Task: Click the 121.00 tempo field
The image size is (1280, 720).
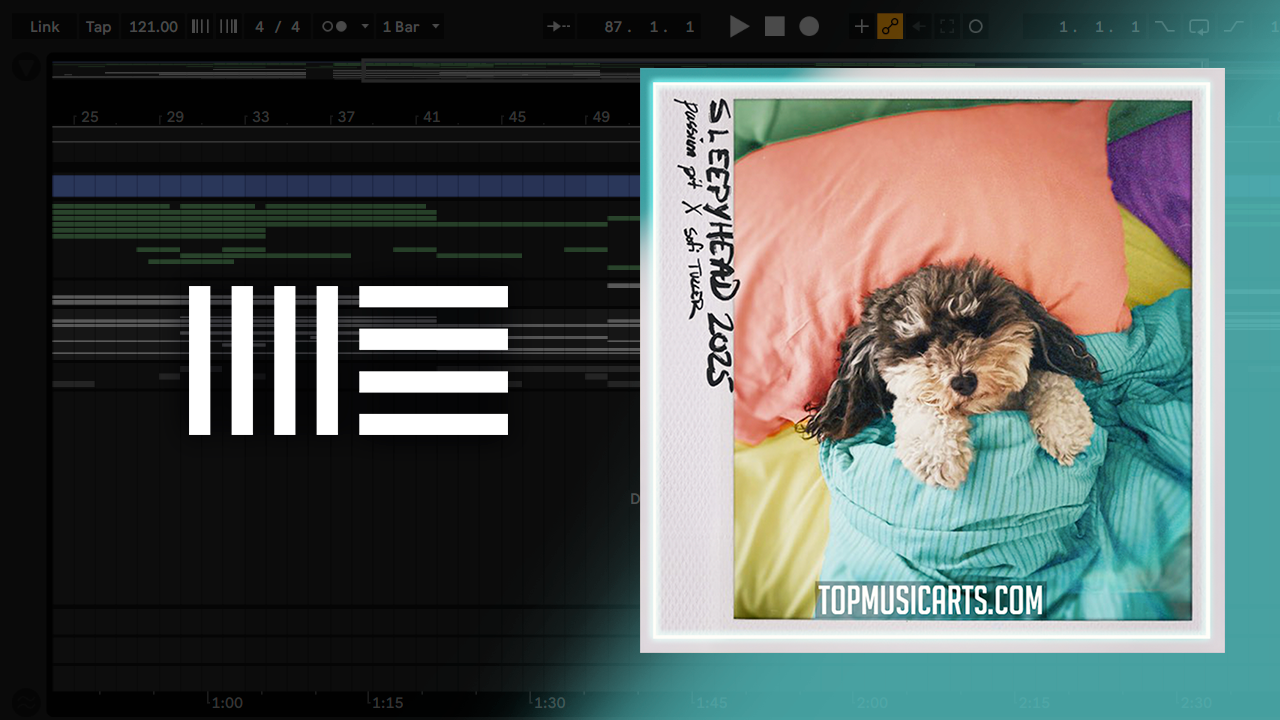Action: [x=153, y=27]
